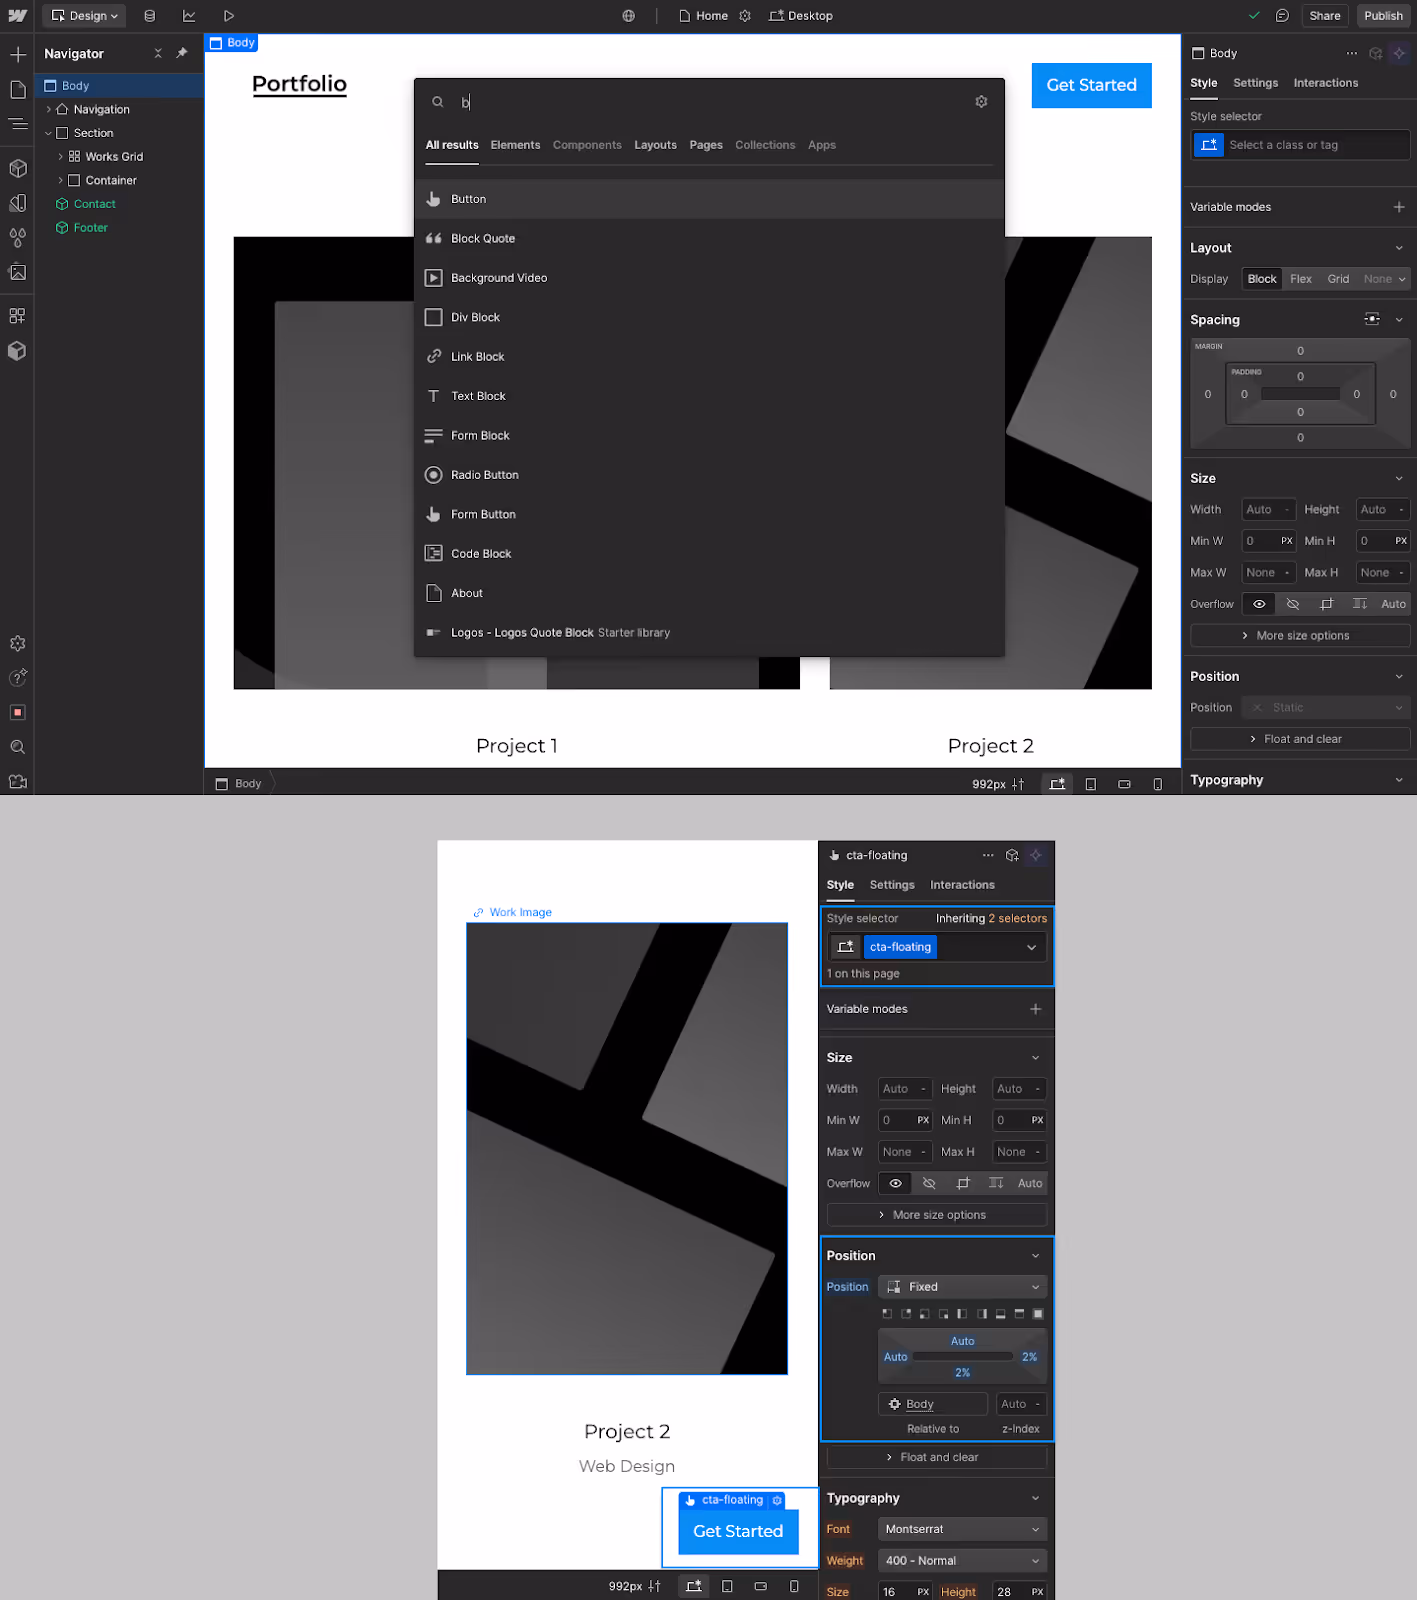Choose the full-cover fixed position preset
Screen dimensions: 1417x1600
(x=1038, y=1314)
